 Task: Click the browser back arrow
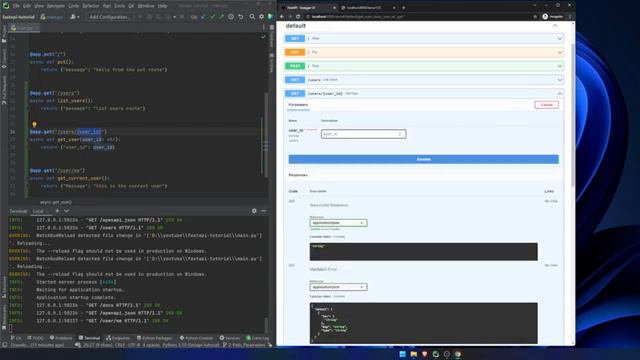point(282,17)
